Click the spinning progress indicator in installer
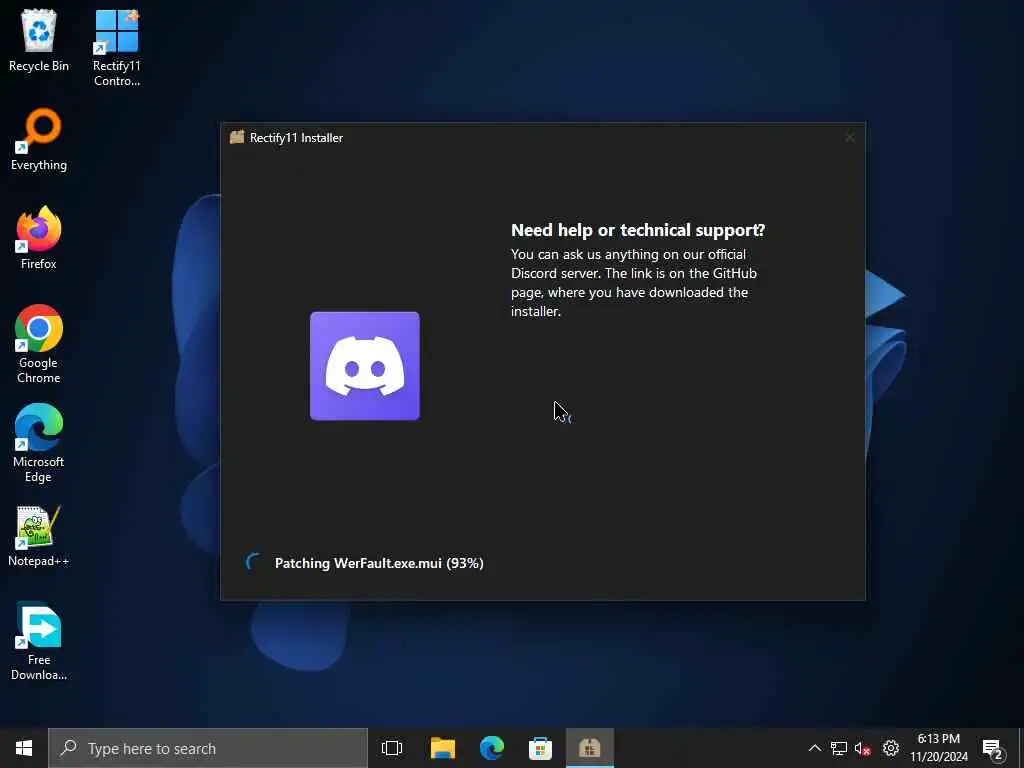1024x768 pixels. coord(253,562)
